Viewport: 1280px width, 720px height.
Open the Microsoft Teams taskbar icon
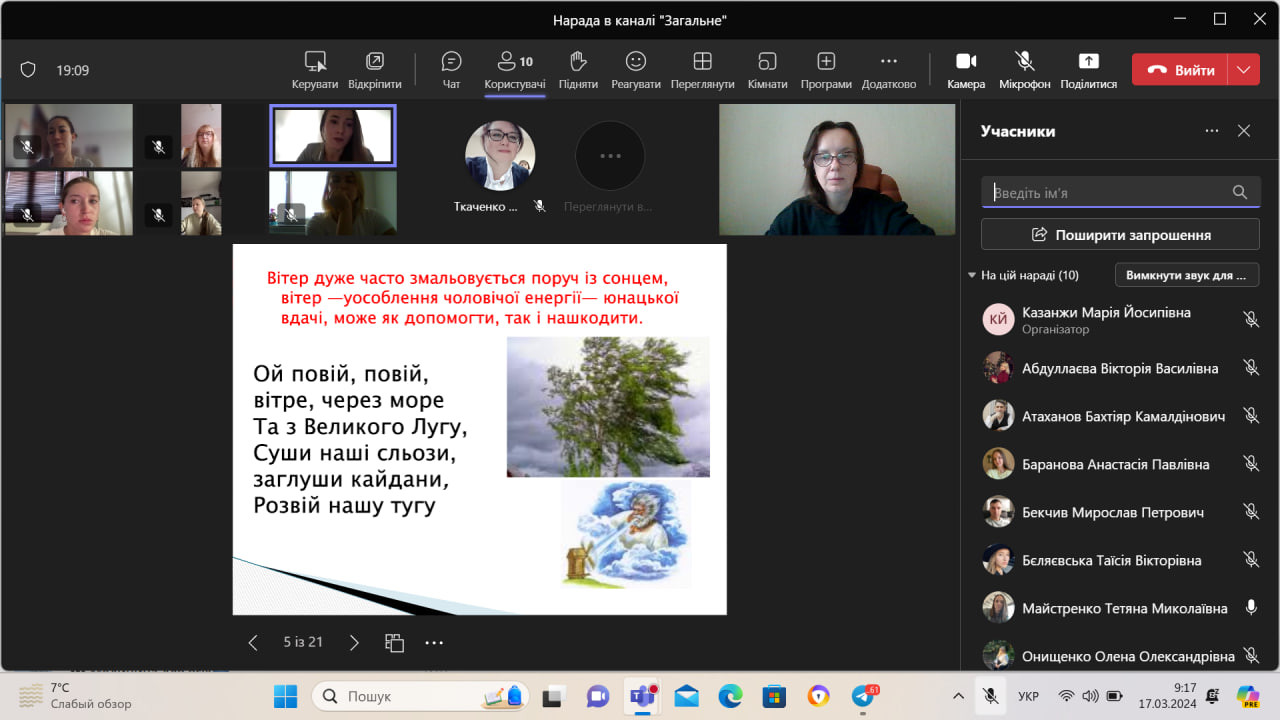click(641, 696)
